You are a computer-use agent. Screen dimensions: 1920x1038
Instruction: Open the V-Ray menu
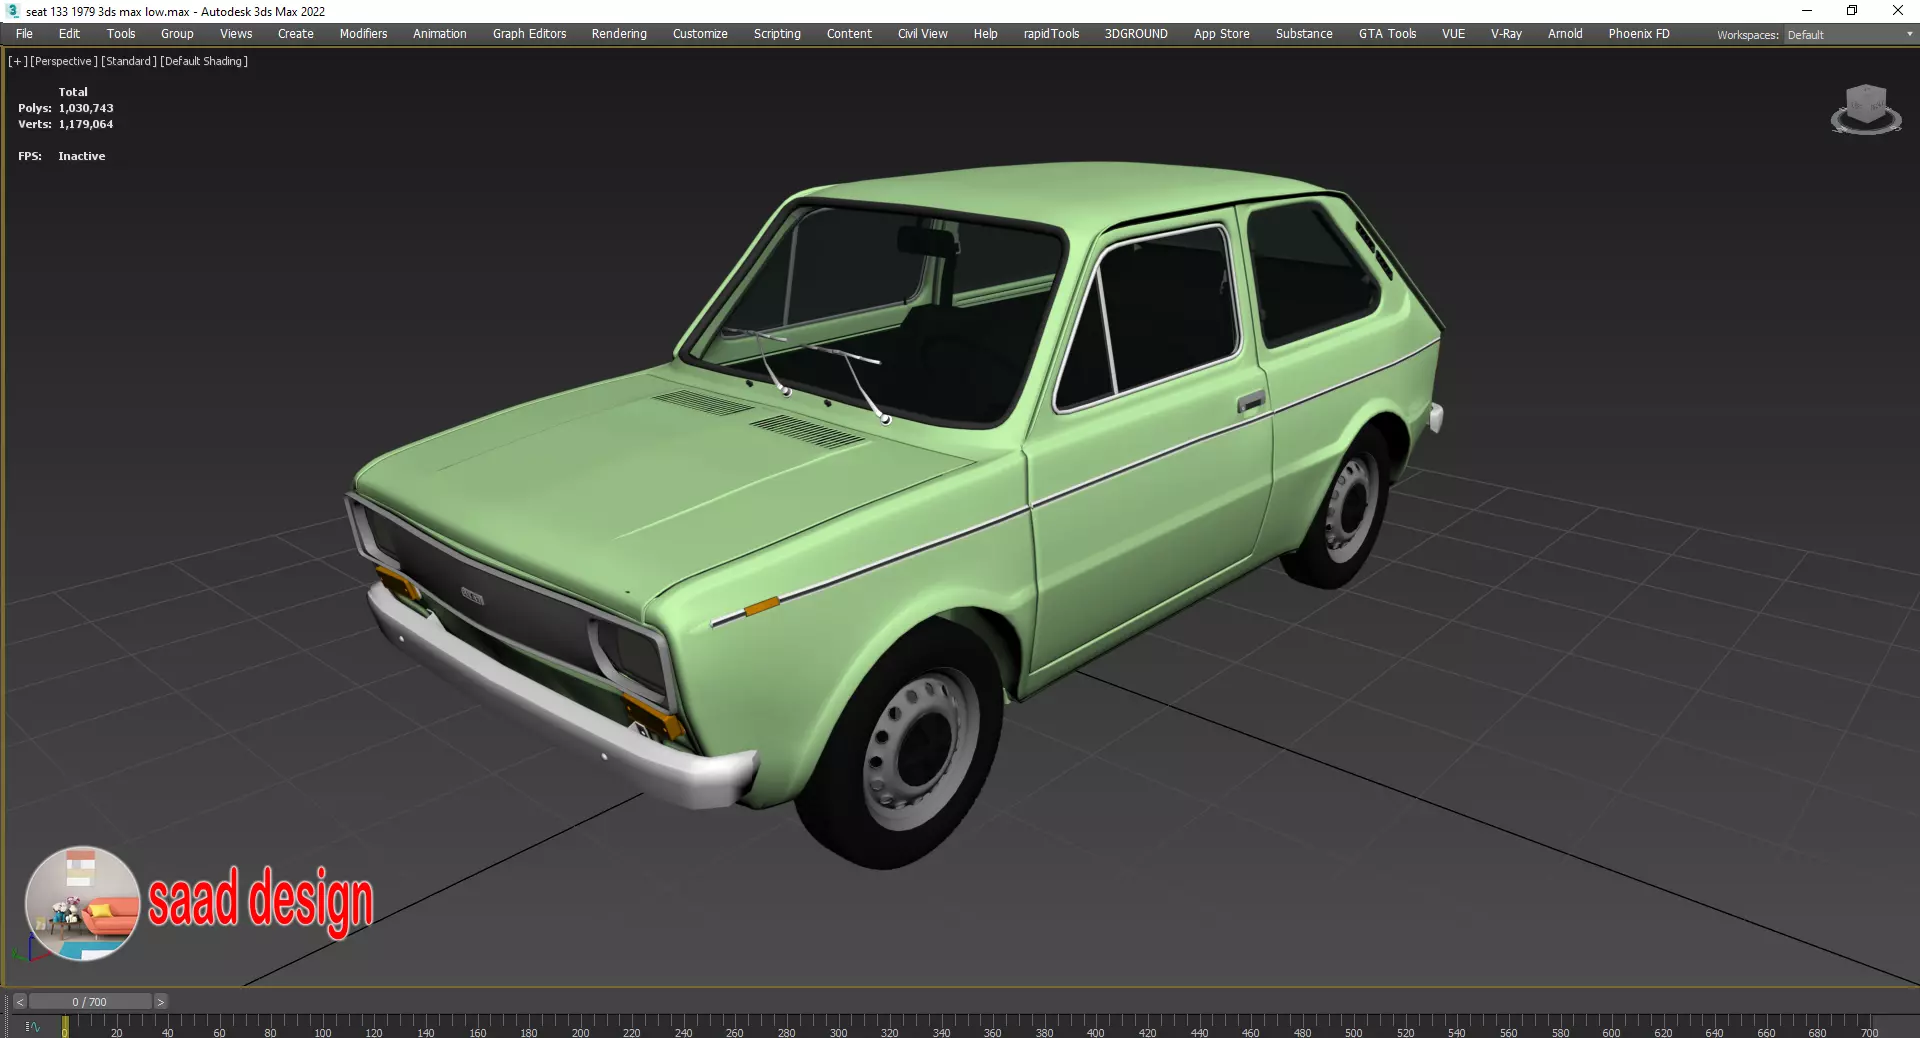(x=1506, y=34)
